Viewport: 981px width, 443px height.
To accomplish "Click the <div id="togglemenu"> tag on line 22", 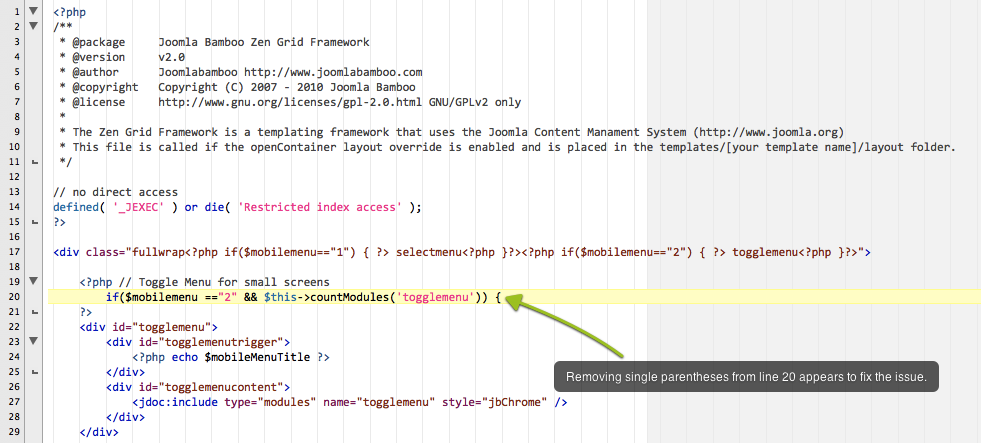I will coord(148,327).
